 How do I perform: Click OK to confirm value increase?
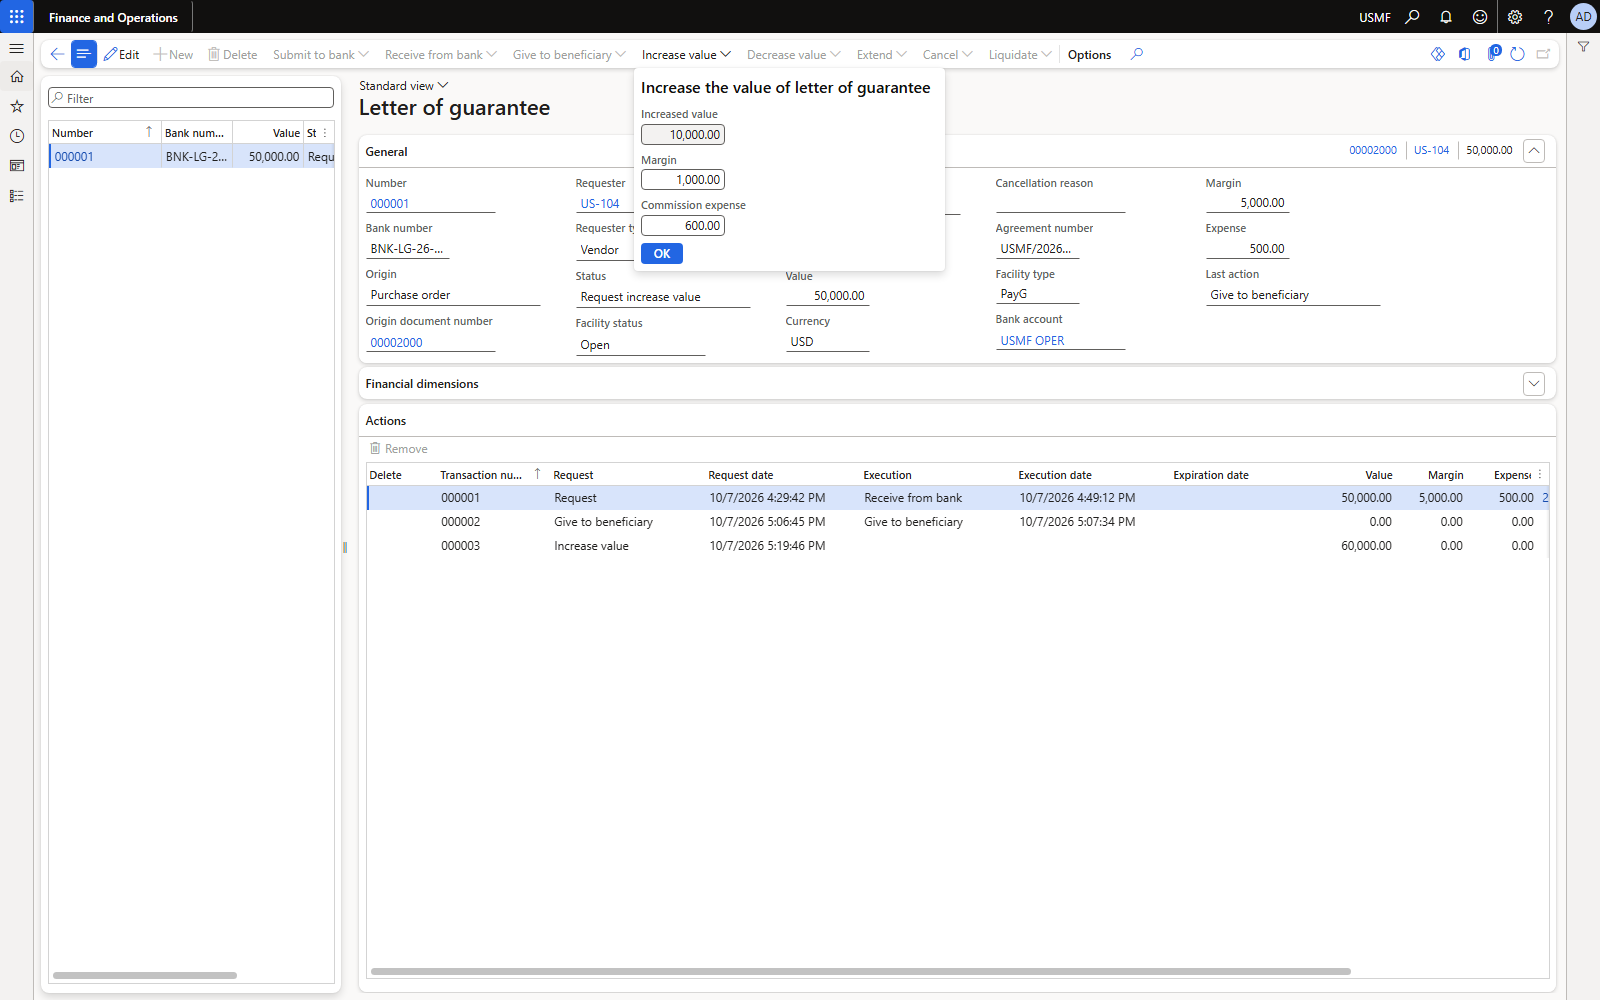(x=662, y=254)
